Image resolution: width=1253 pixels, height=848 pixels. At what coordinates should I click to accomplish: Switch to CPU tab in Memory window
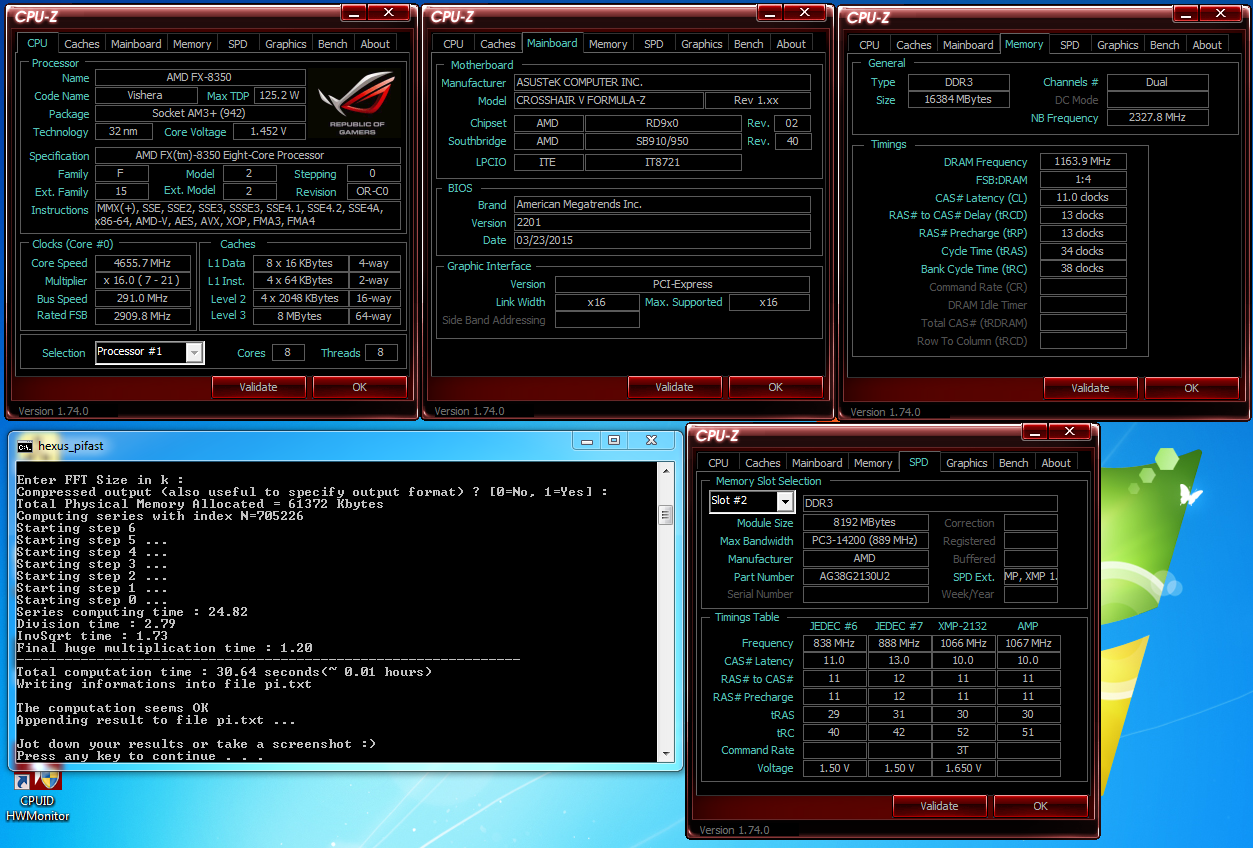(x=870, y=45)
